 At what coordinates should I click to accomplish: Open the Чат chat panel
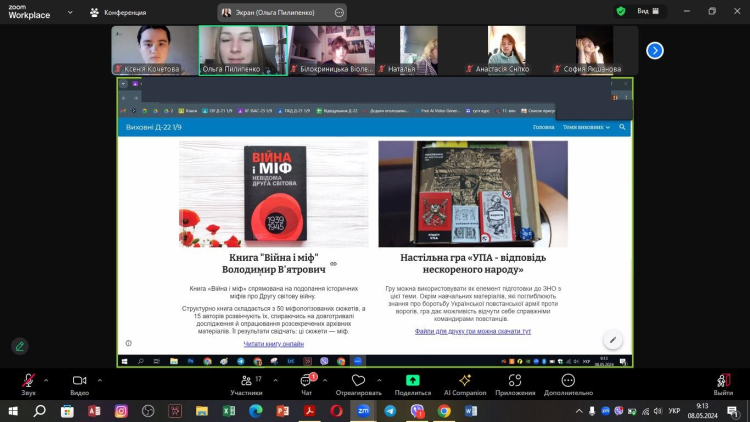306,383
